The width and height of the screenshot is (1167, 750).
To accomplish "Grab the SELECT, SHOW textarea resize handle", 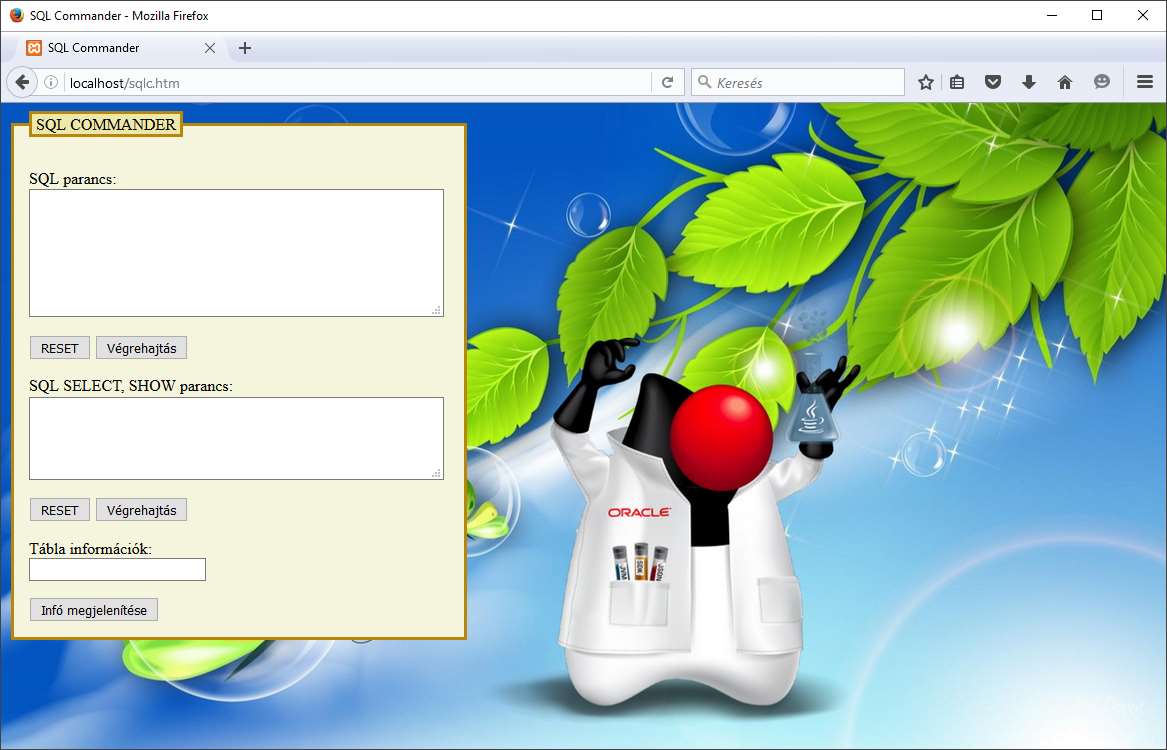I will pos(437,472).
